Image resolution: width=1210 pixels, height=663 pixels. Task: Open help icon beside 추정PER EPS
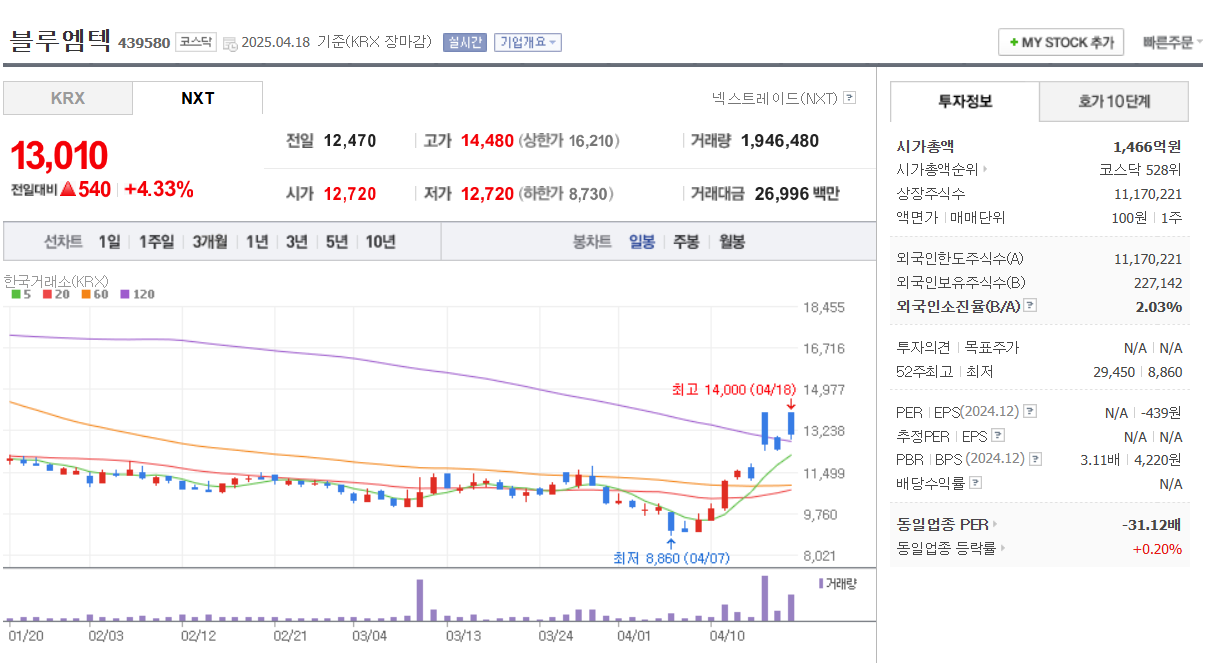[x=997, y=436]
